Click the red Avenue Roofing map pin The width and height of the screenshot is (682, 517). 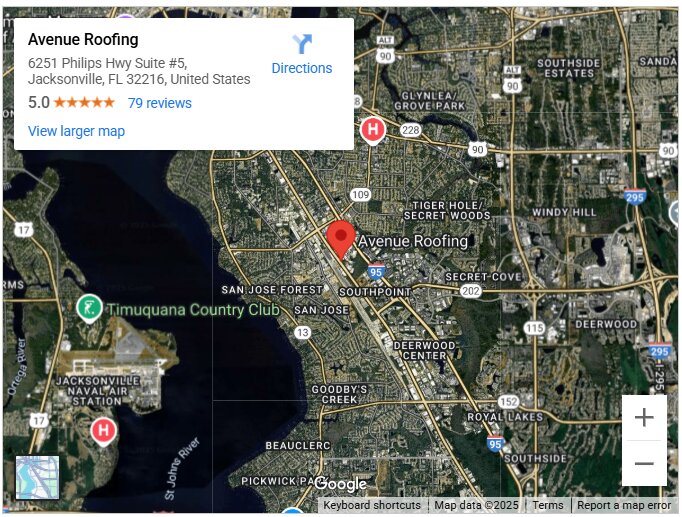tap(341, 240)
